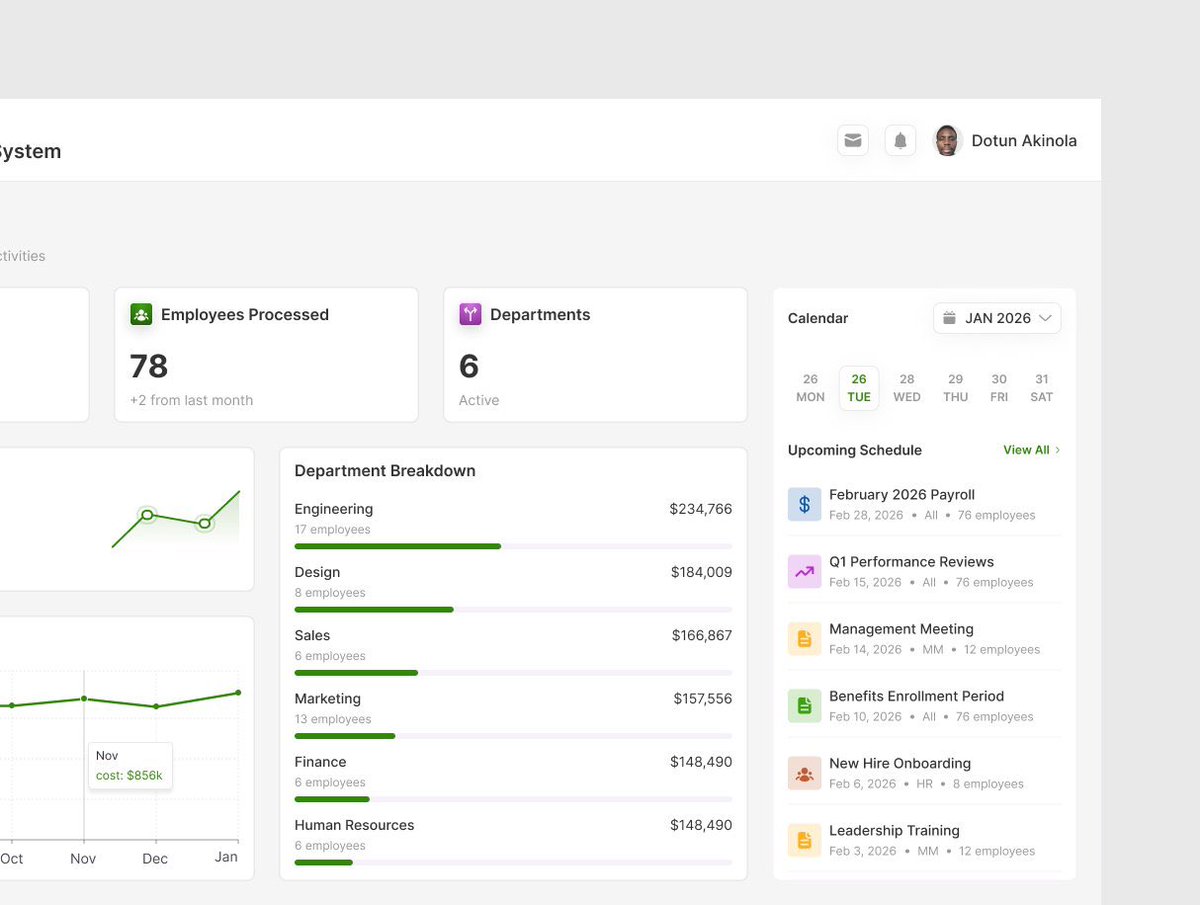The width and height of the screenshot is (1200, 905).
Task: Click the Dec axis label
Action: [x=155, y=859]
